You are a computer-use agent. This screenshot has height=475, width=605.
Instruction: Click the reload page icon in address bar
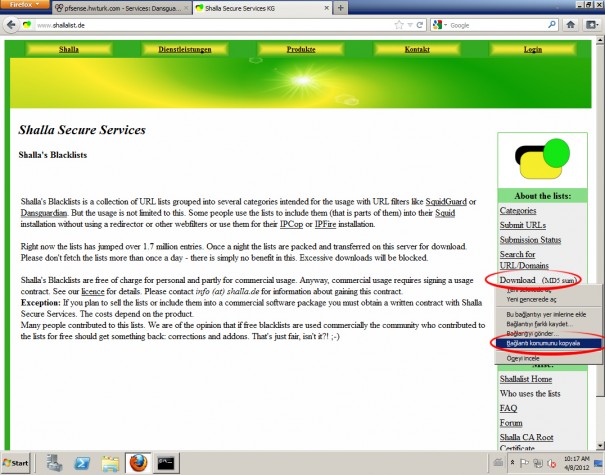[420, 25]
